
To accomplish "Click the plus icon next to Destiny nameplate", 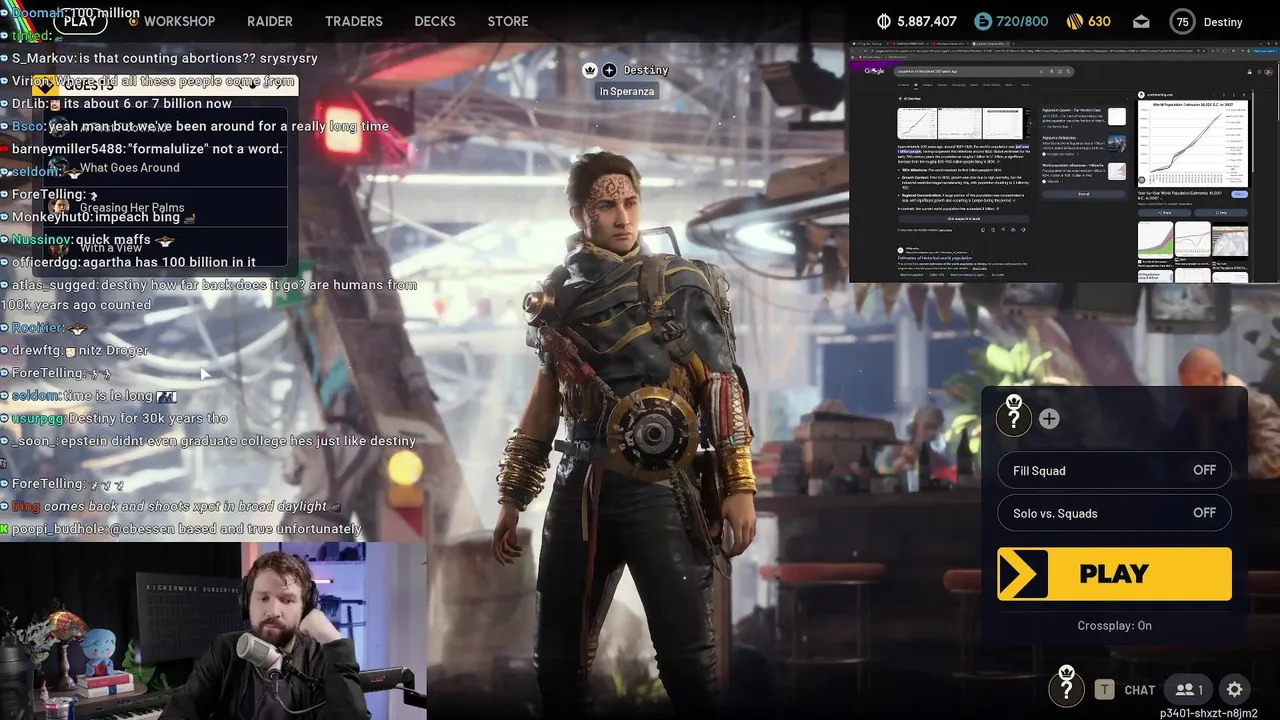I will coord(609,70).
